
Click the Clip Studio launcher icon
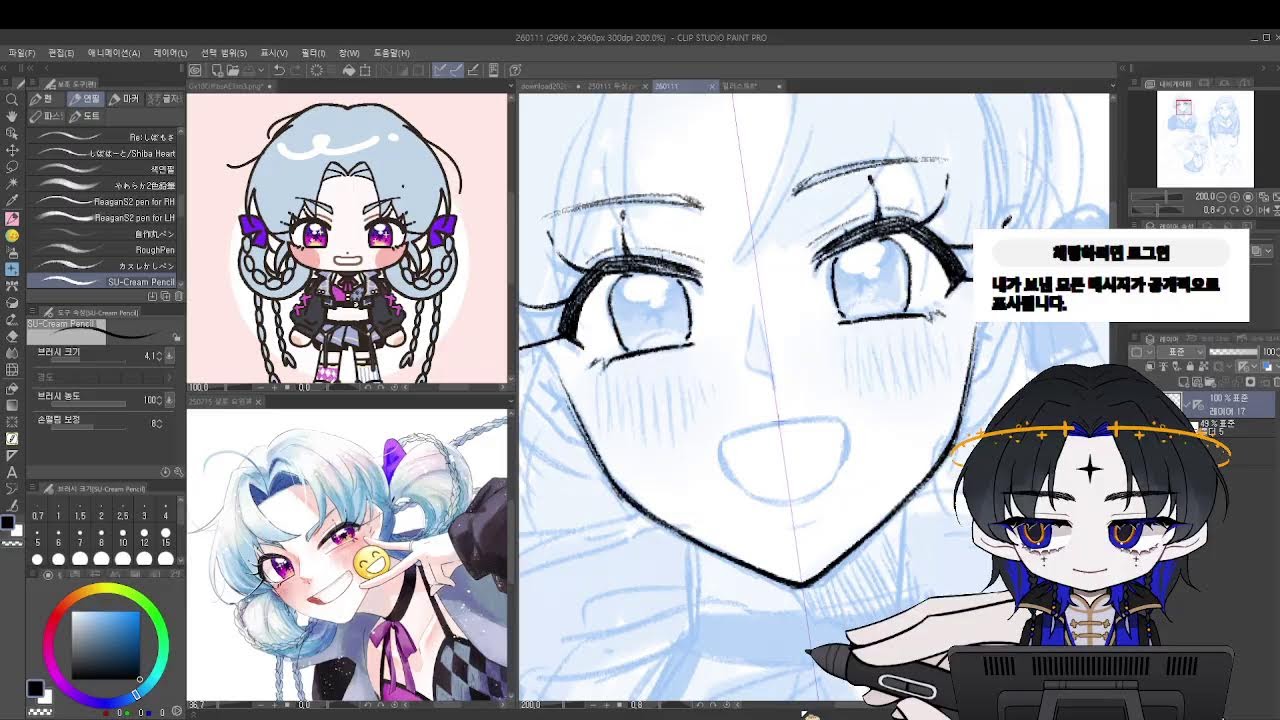(x=196, y=70)
